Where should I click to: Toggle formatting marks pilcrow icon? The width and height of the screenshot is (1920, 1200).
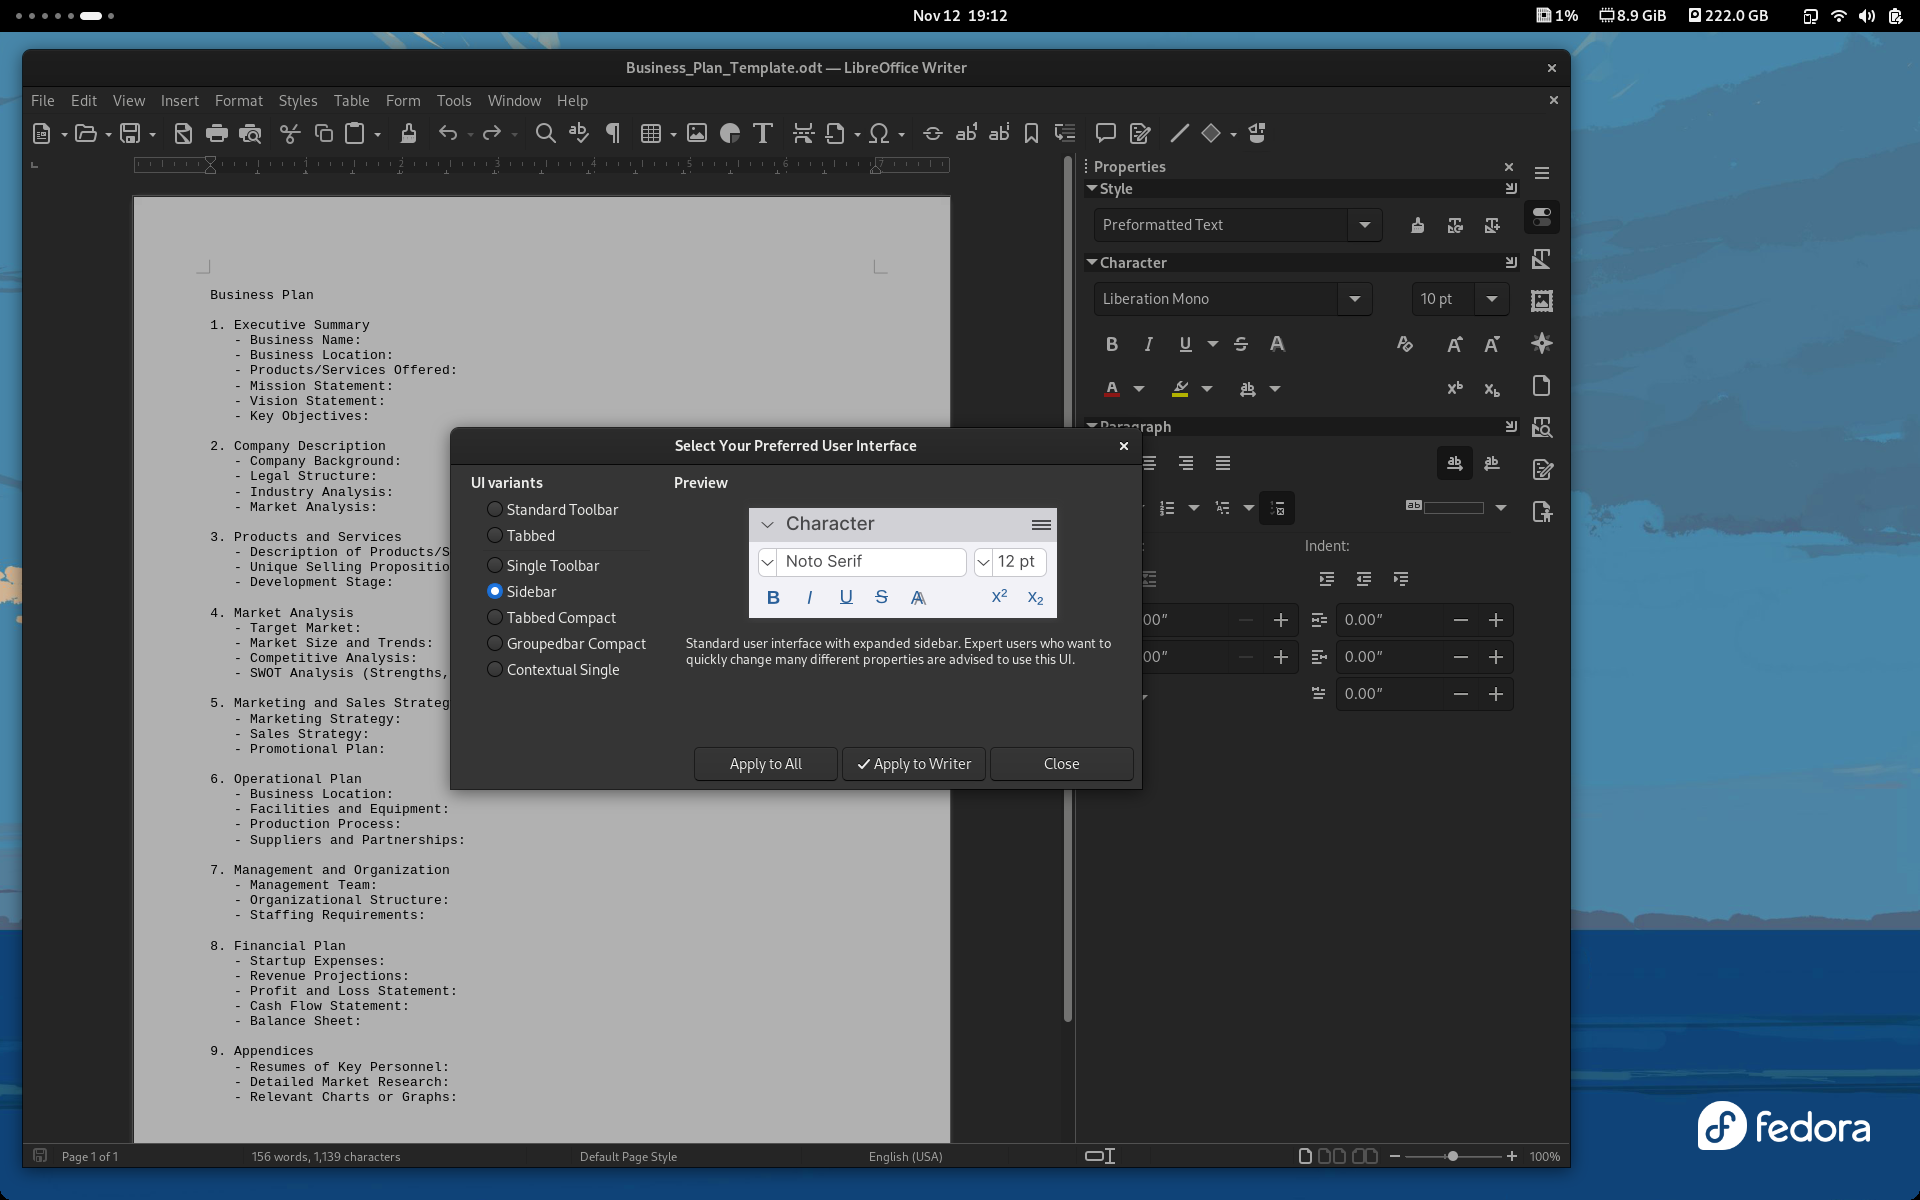pos(613,133)
